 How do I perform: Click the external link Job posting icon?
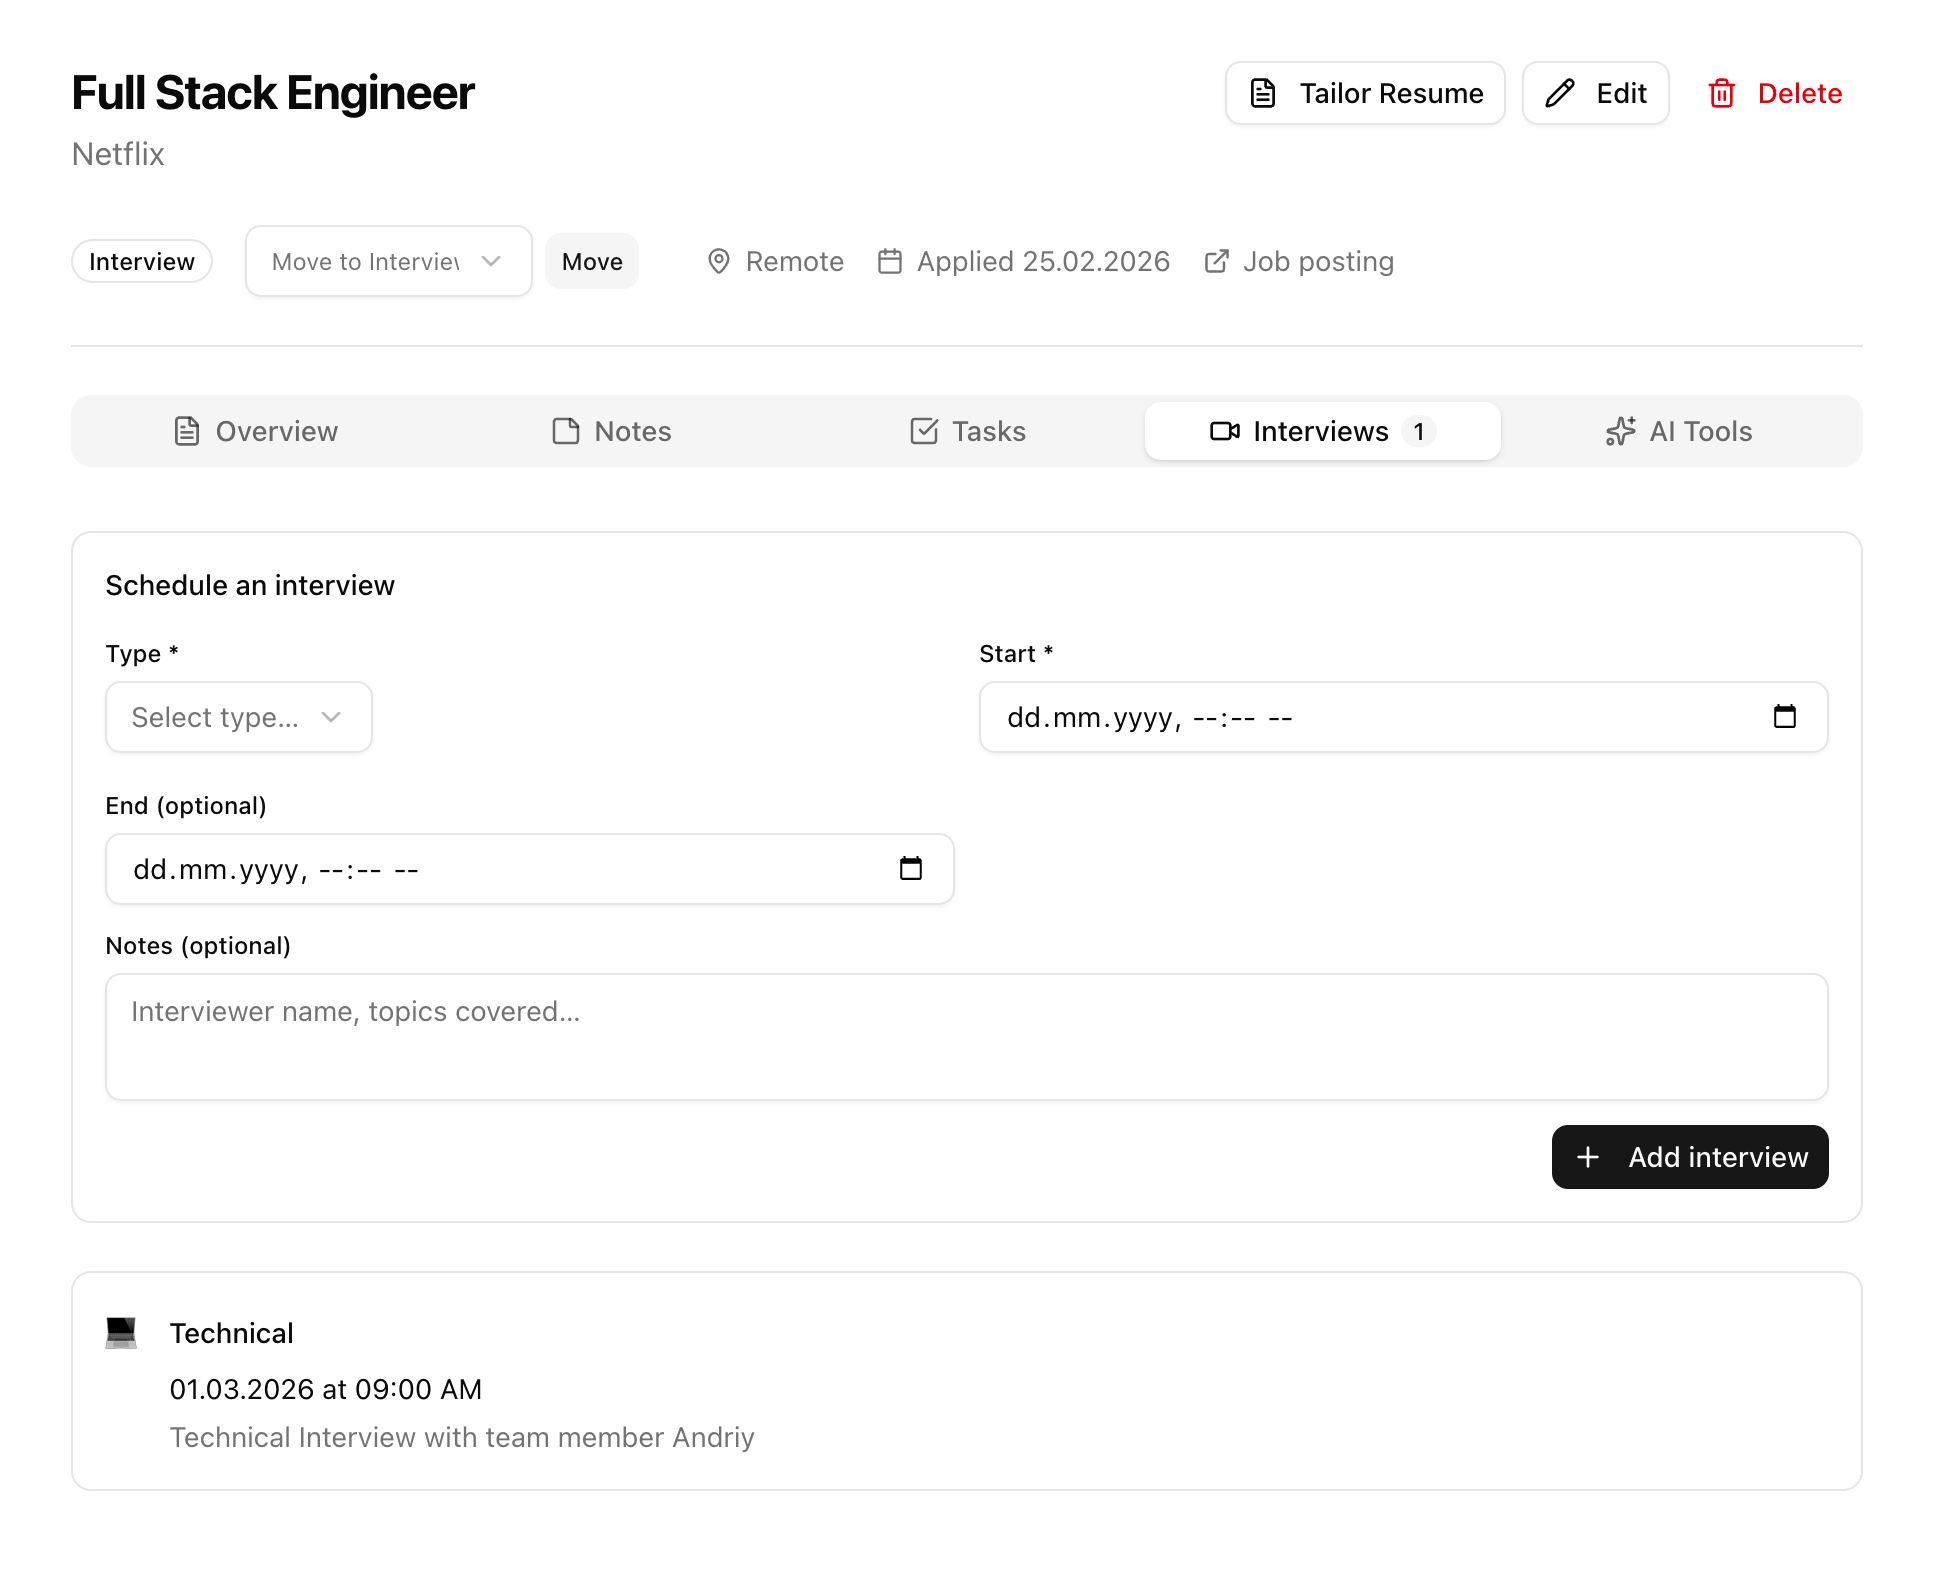[1216, 261]
